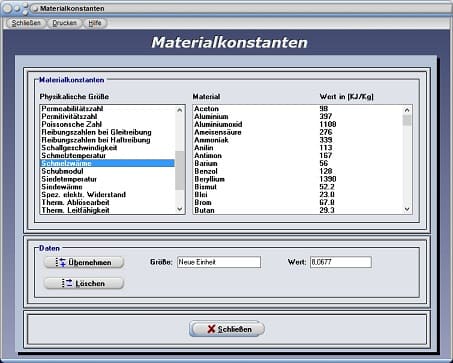Click the Schließen menu button
Viewport: 453px width, 363px height.
coord(26,23)
